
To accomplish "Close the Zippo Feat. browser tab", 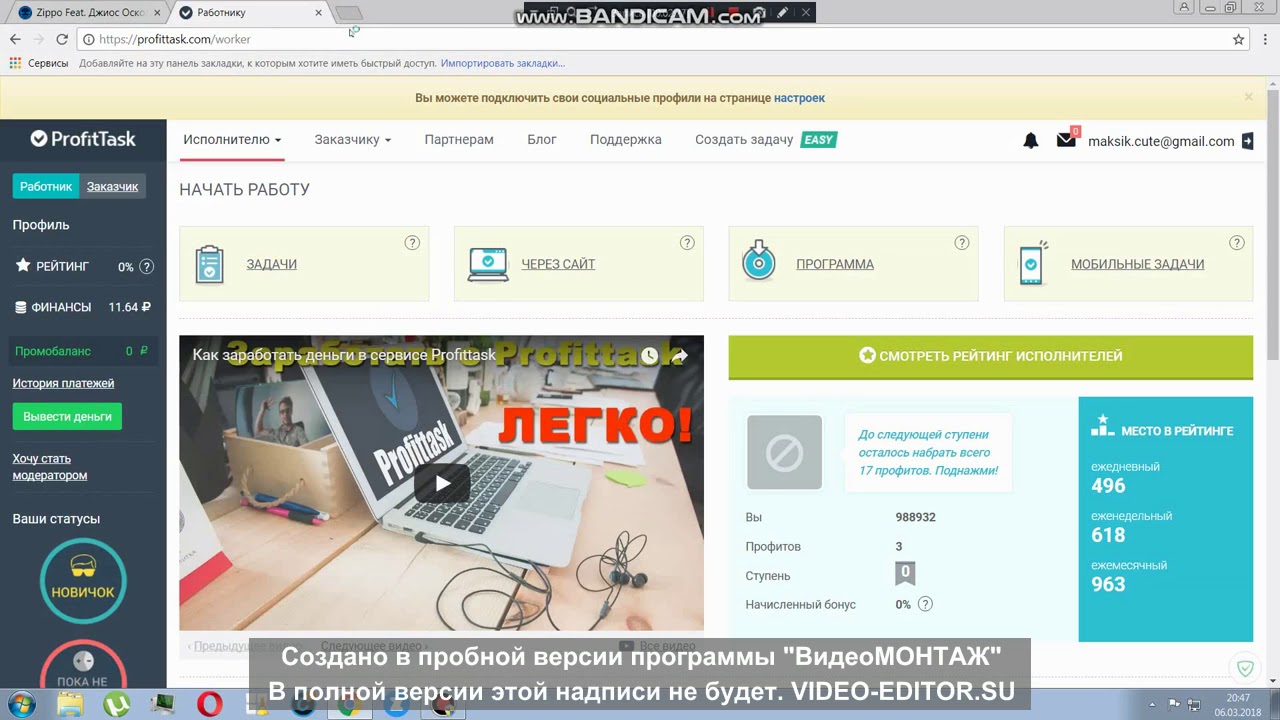I will [157, 13].
